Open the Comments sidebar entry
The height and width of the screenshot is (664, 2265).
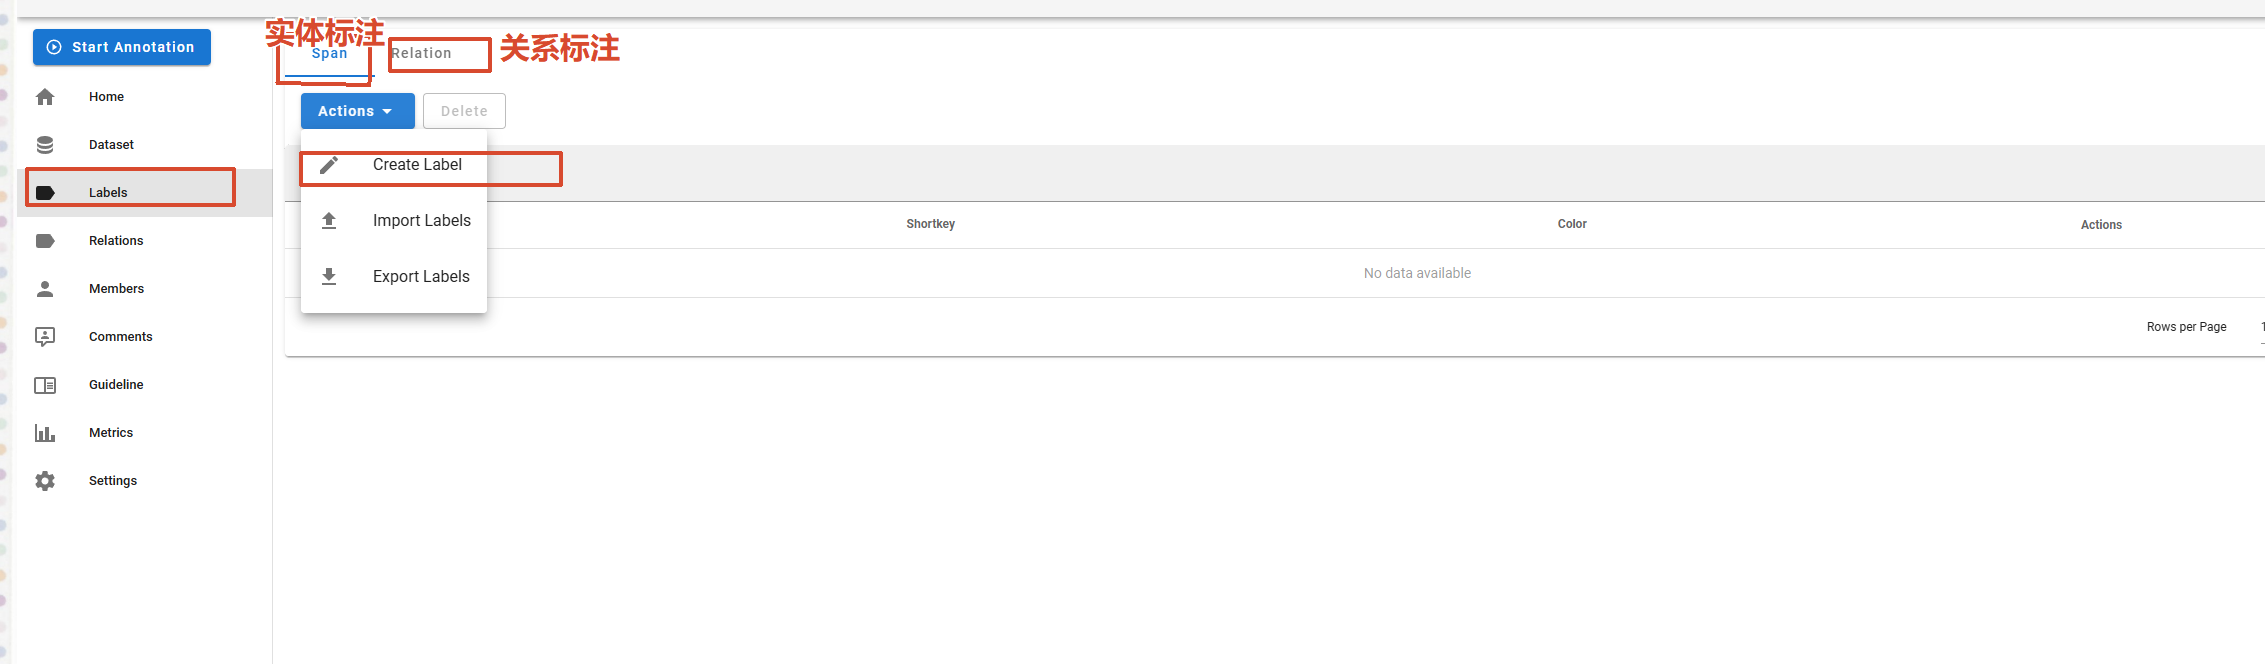pos(145,337)
